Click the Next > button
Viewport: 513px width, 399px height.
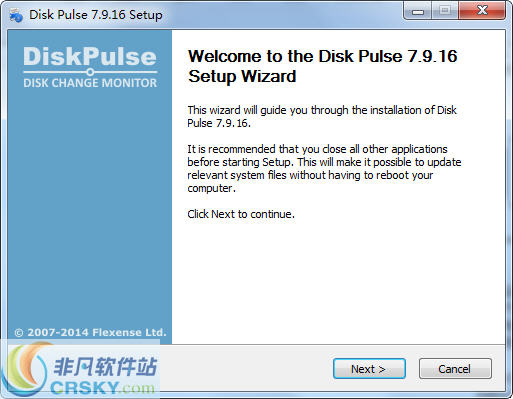click(369, 369)
